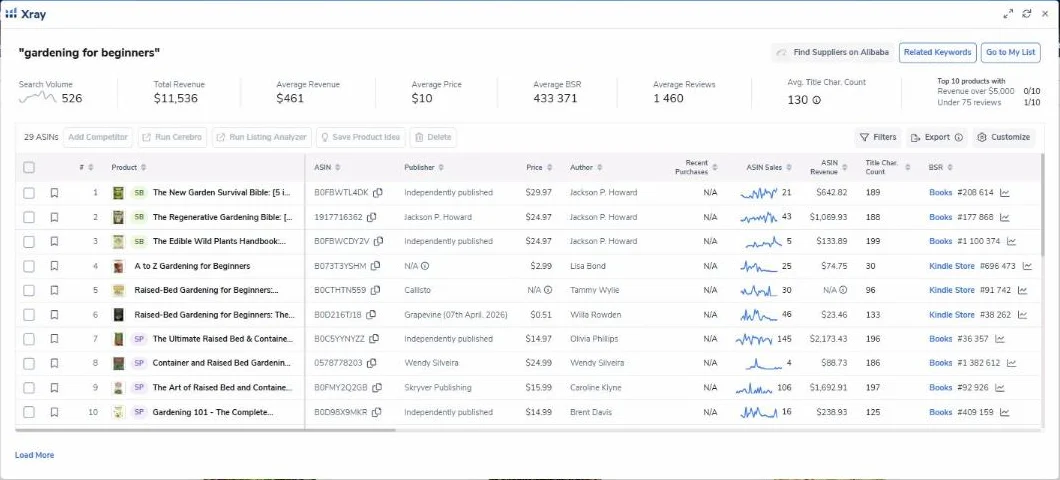Open BSR history graph for #36 357
Image resolution: width=1060 pixels, height=480 pixels.
pos(1000,339)
